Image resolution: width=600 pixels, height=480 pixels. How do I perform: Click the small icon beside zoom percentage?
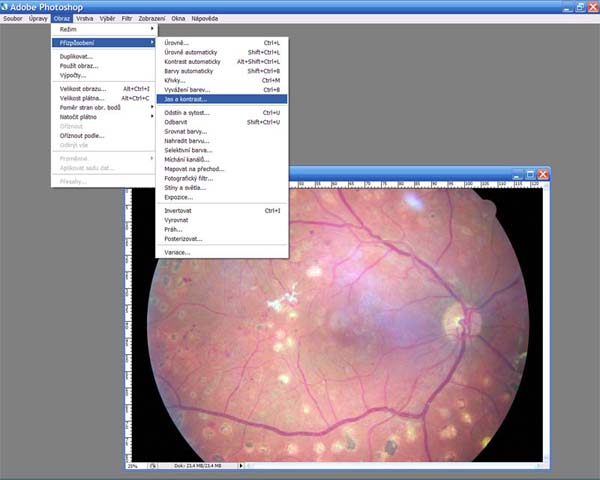153,465
